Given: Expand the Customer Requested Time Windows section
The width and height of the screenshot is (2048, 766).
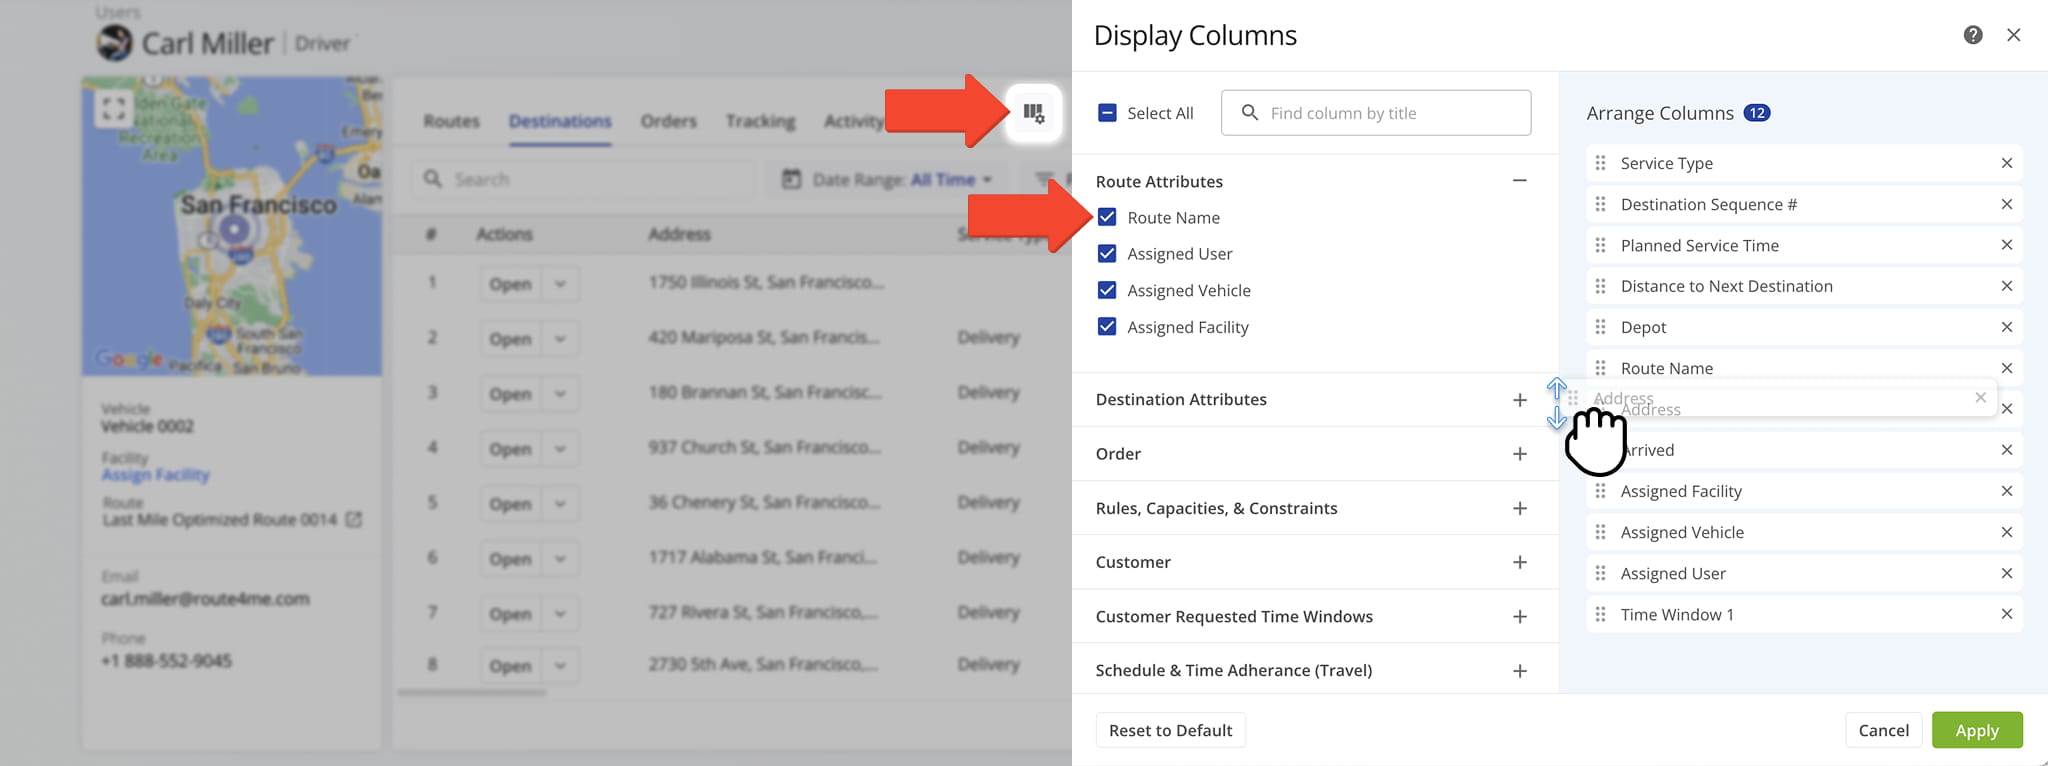Looking at the screenshot, I should pyautogui.click(x=1519, y=617).
